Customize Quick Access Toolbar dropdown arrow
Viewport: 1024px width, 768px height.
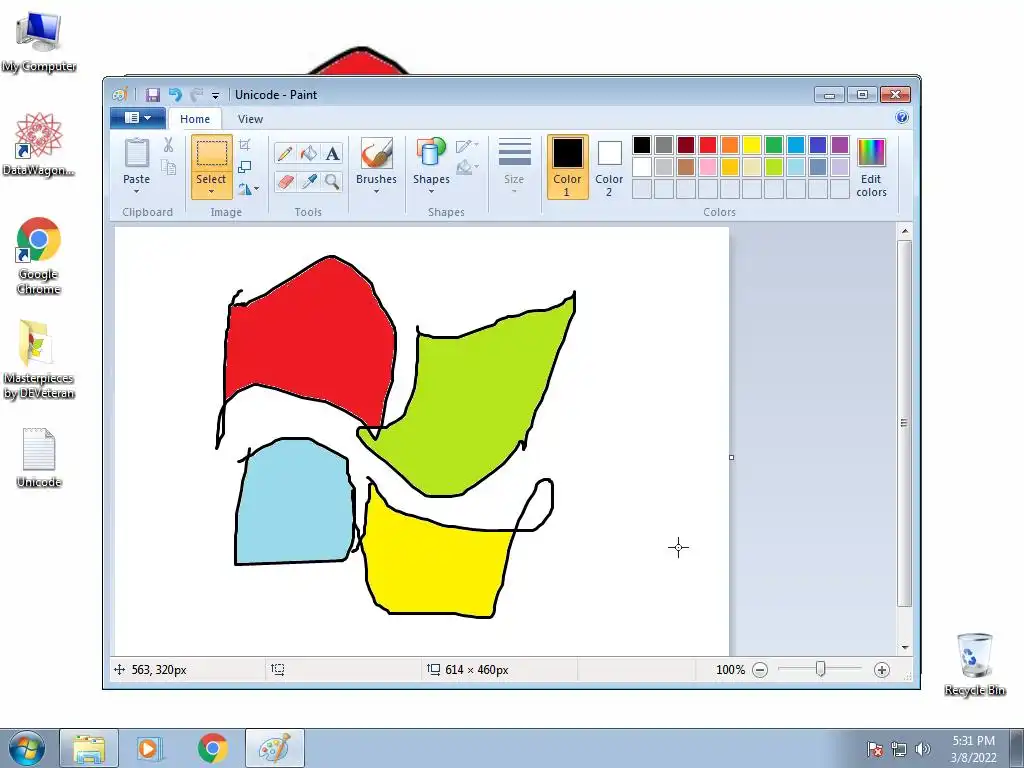[x=215, y=95]
